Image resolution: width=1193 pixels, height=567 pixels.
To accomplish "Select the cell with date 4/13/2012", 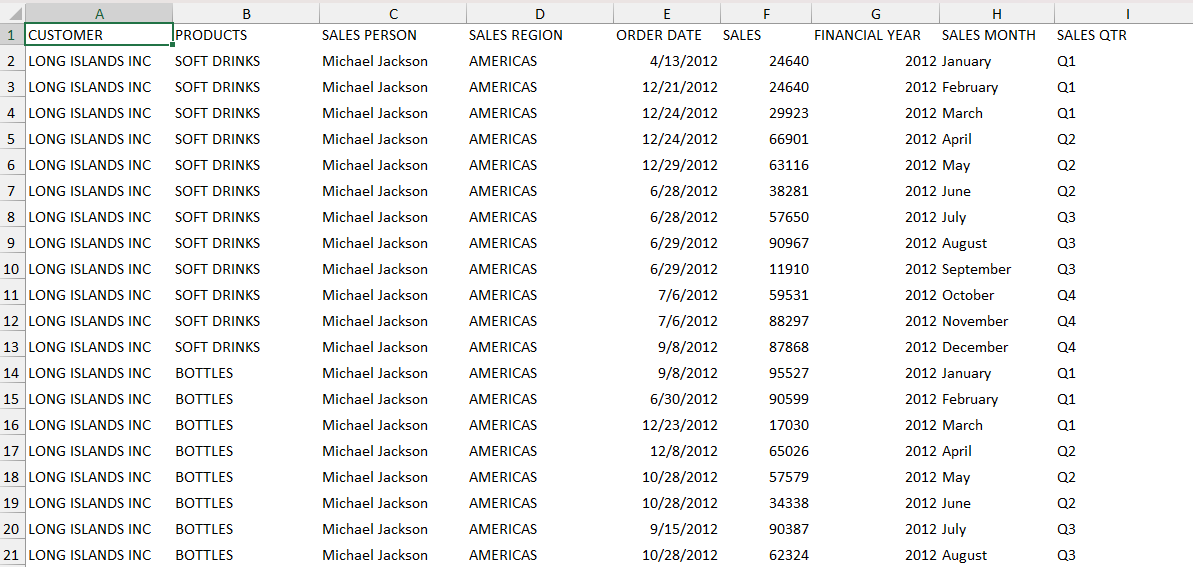I will [667, 61].
